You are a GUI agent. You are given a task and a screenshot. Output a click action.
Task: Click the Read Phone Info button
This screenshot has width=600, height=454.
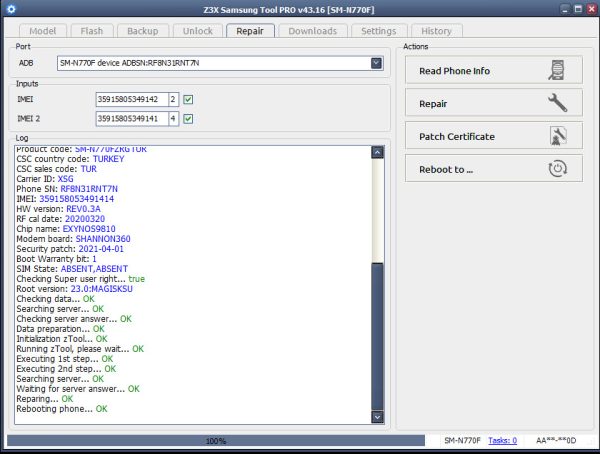(494, 70)
